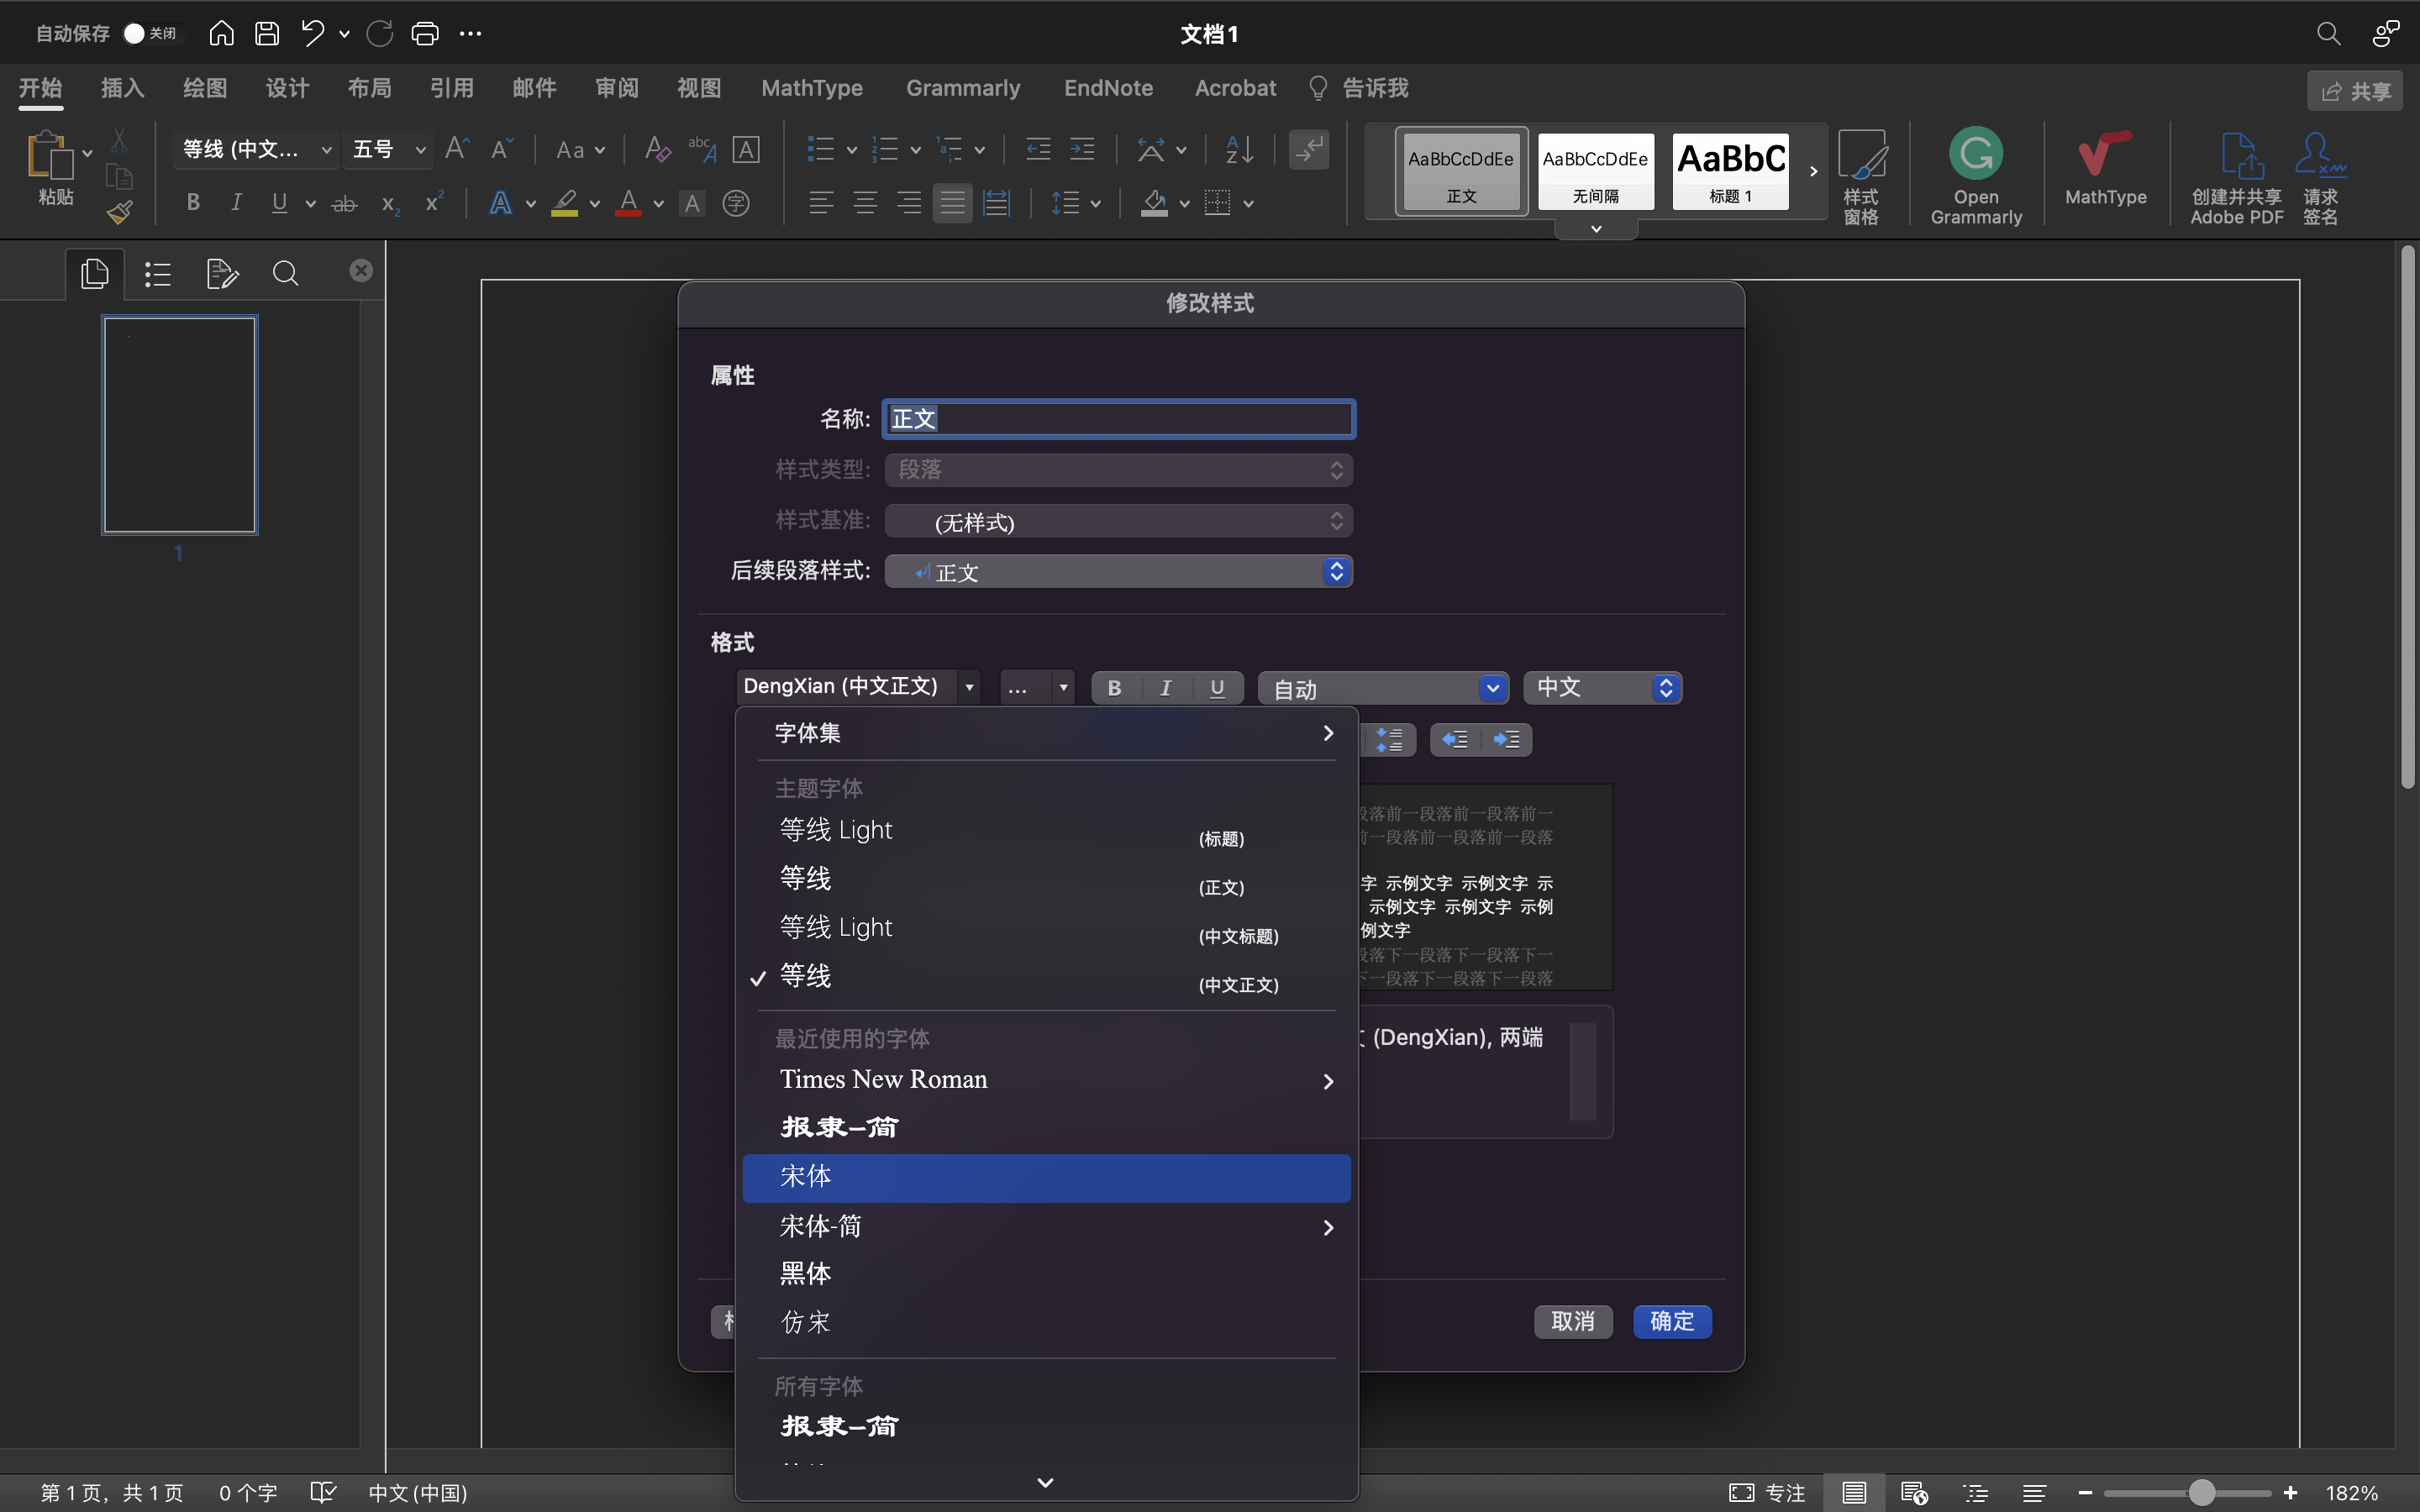2420x1512 pixels.
Task: Enable bold formatting in the style dialog
Action: (x=1114, y=687)
